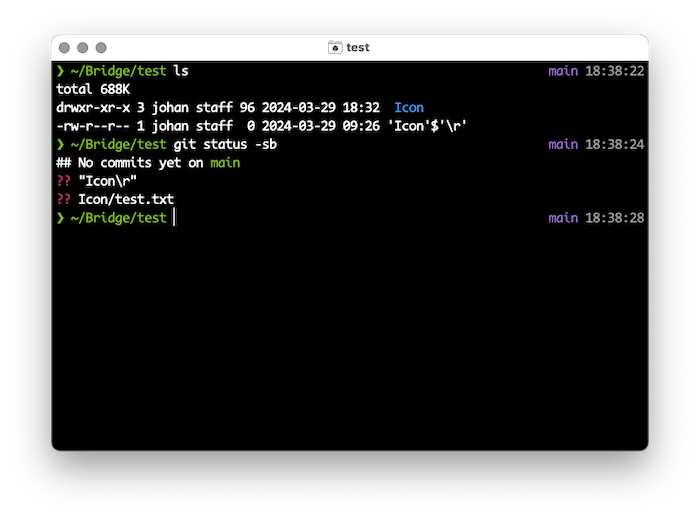Click the cursor at the last prompt
The image size is (700, 519).
click(x=174, y=217)
